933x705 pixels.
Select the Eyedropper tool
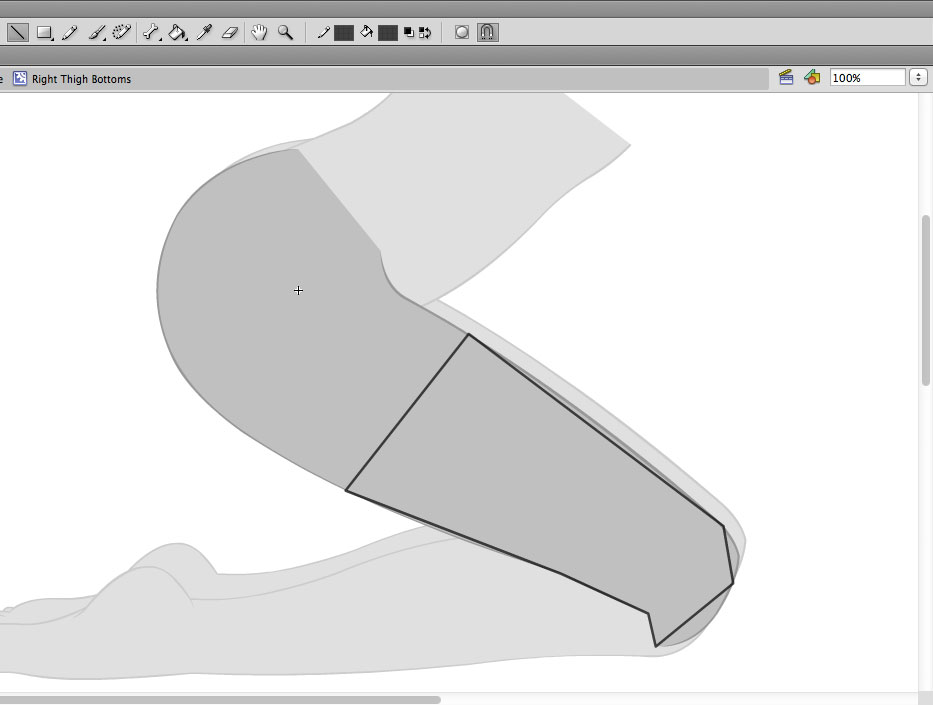click(x=204, y=32)
